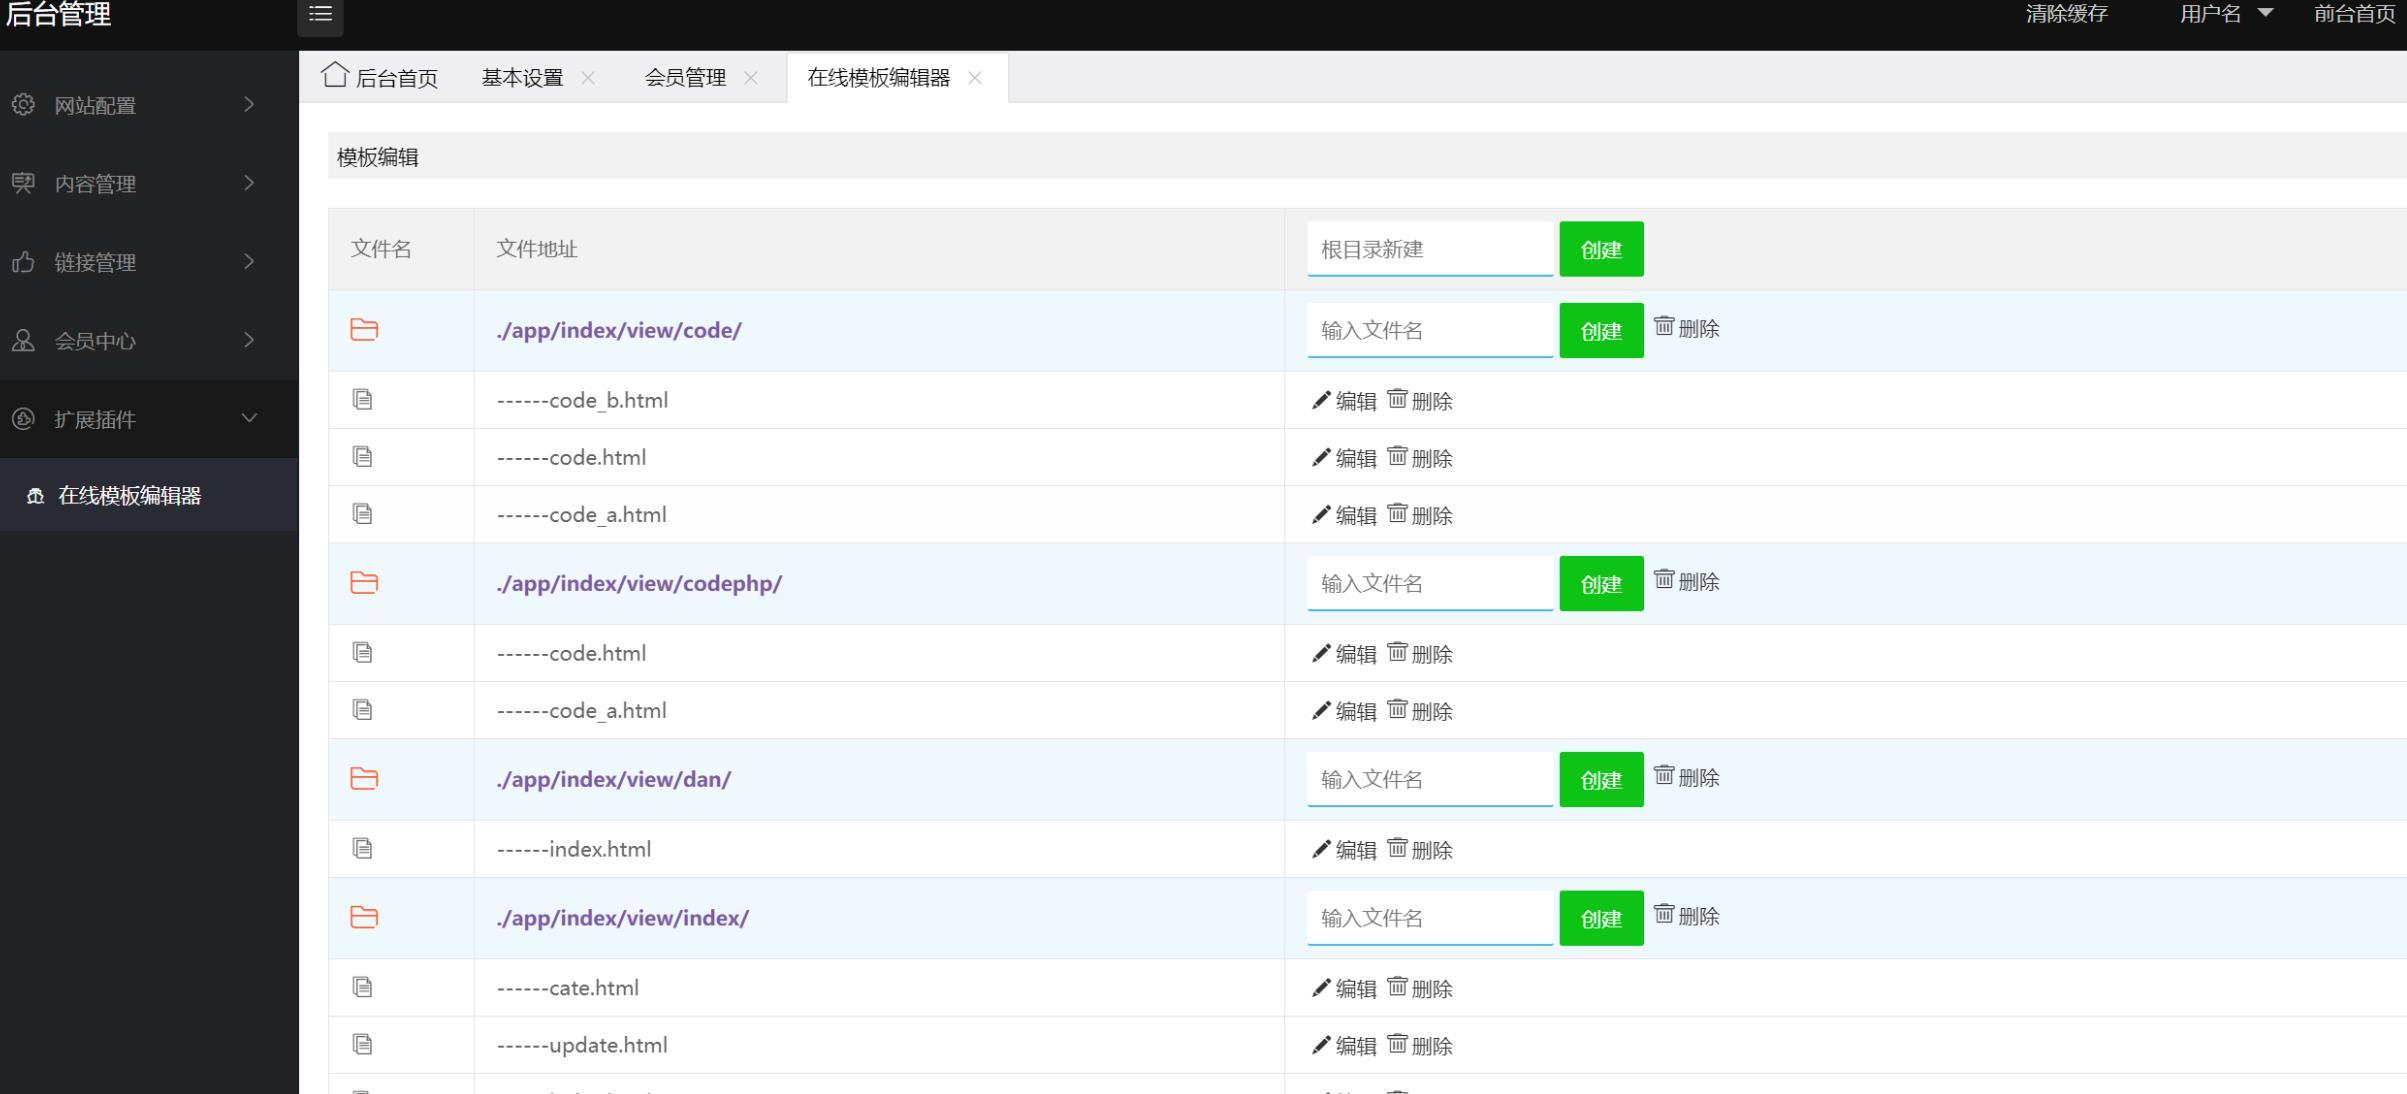Screen dimensions: 2407x1094
Task: Delete the ./app/index/view/codephp/ folder
Action: coord(1687,581)
